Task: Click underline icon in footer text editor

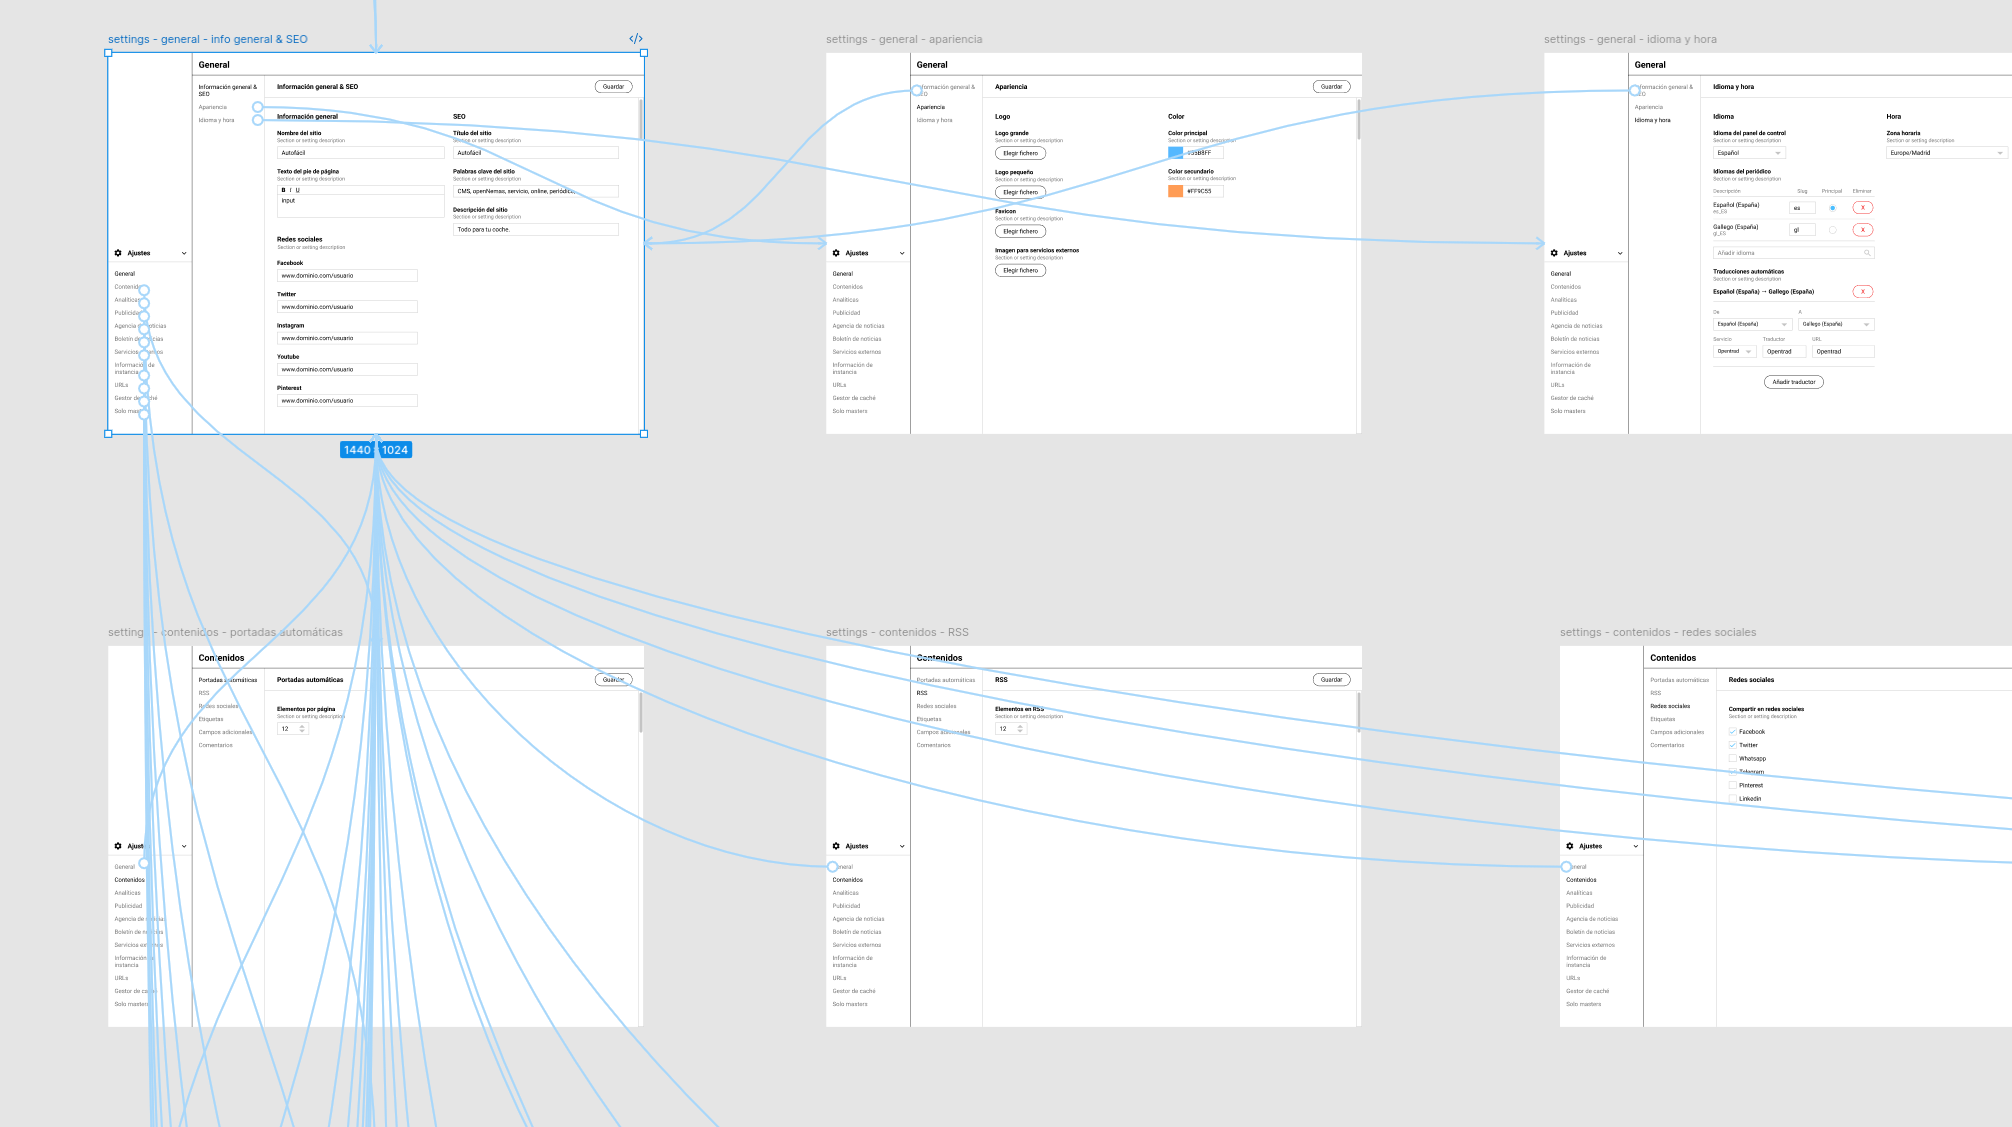Action: coord(297,190)
